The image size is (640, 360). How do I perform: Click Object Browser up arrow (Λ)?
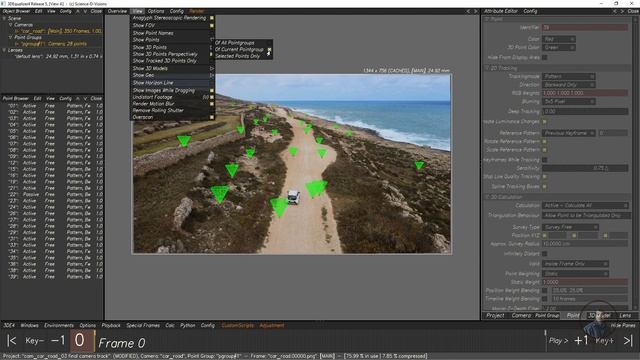click(x=78, y=11)
